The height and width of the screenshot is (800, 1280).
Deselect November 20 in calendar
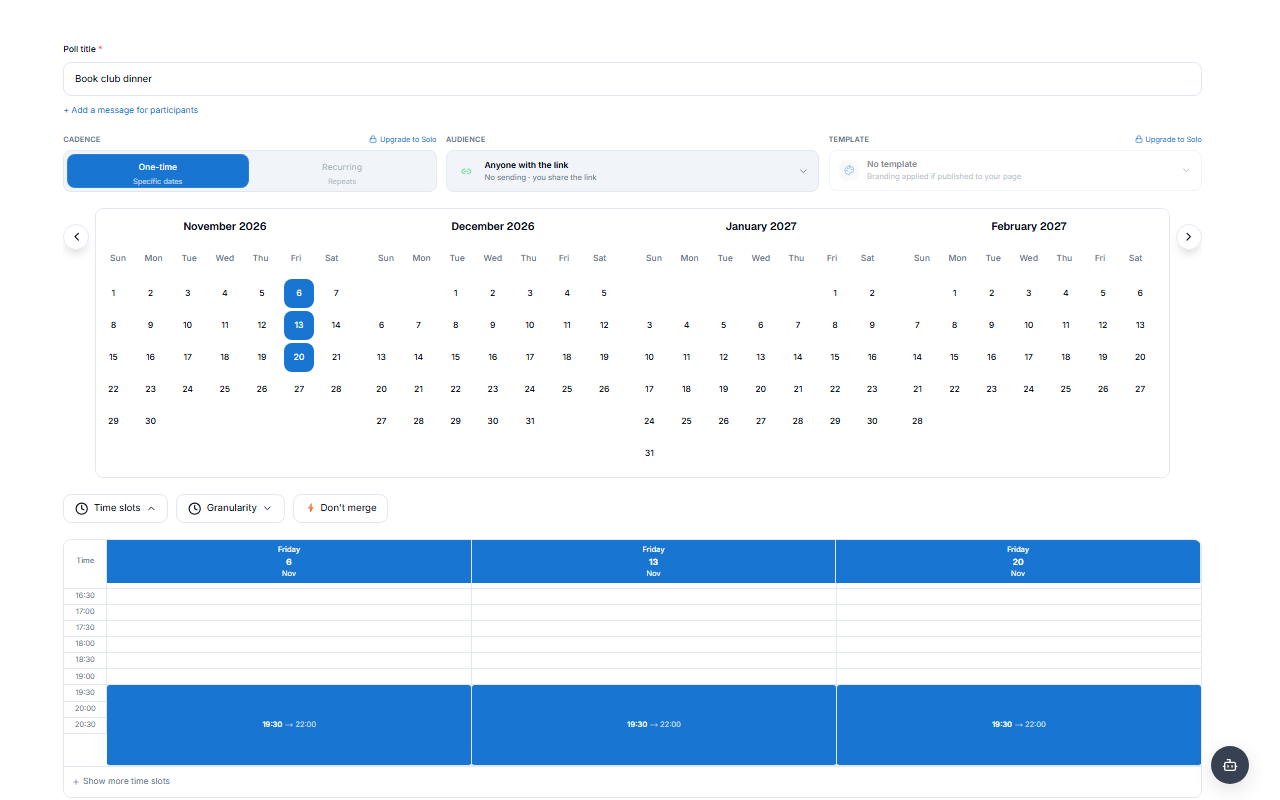coord(299,357)
